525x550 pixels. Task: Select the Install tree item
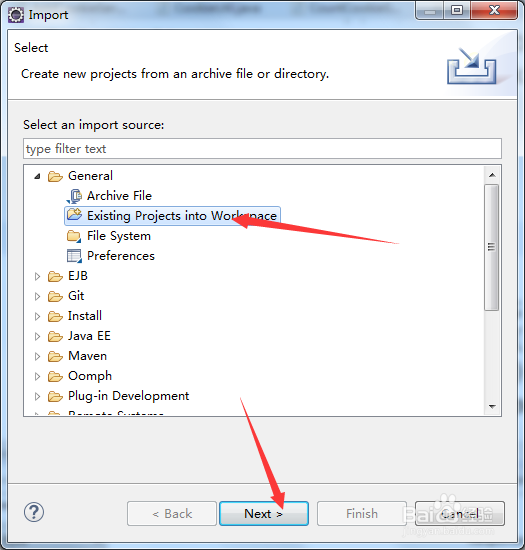point(85,316)
